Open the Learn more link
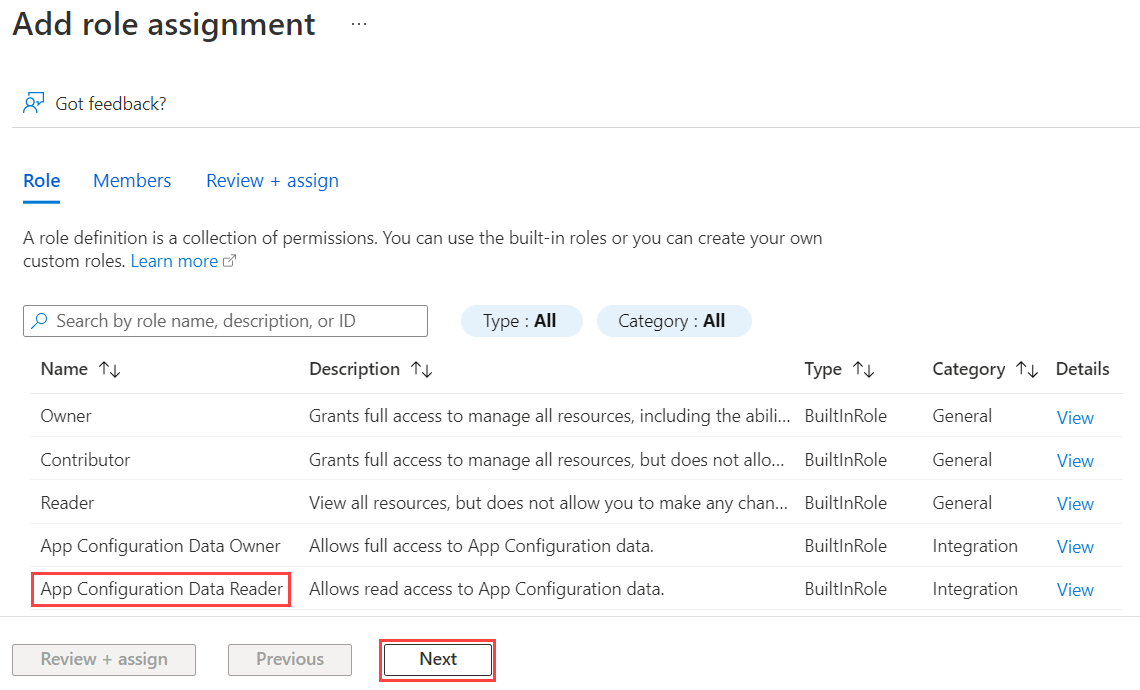The width and height of the screenshot is (1140, 690). [174, 260]
